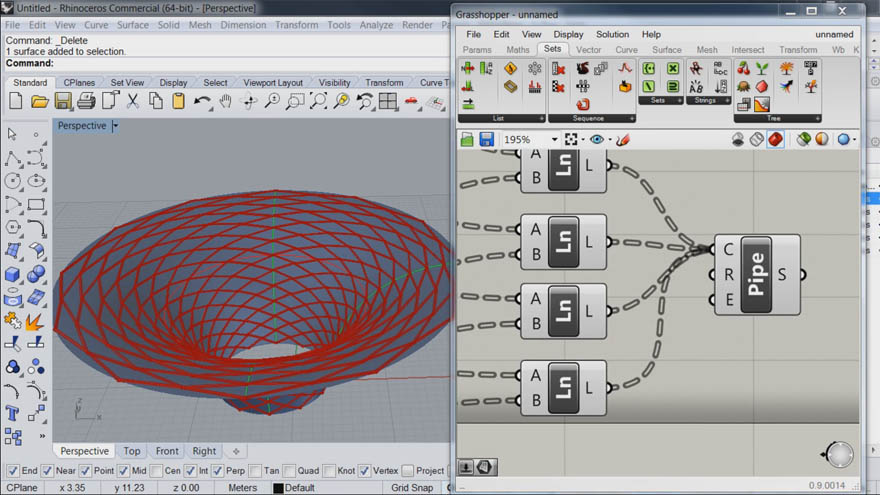Select the Polyline tool in sidebar

pyautogui.click(x=12, y=159)
